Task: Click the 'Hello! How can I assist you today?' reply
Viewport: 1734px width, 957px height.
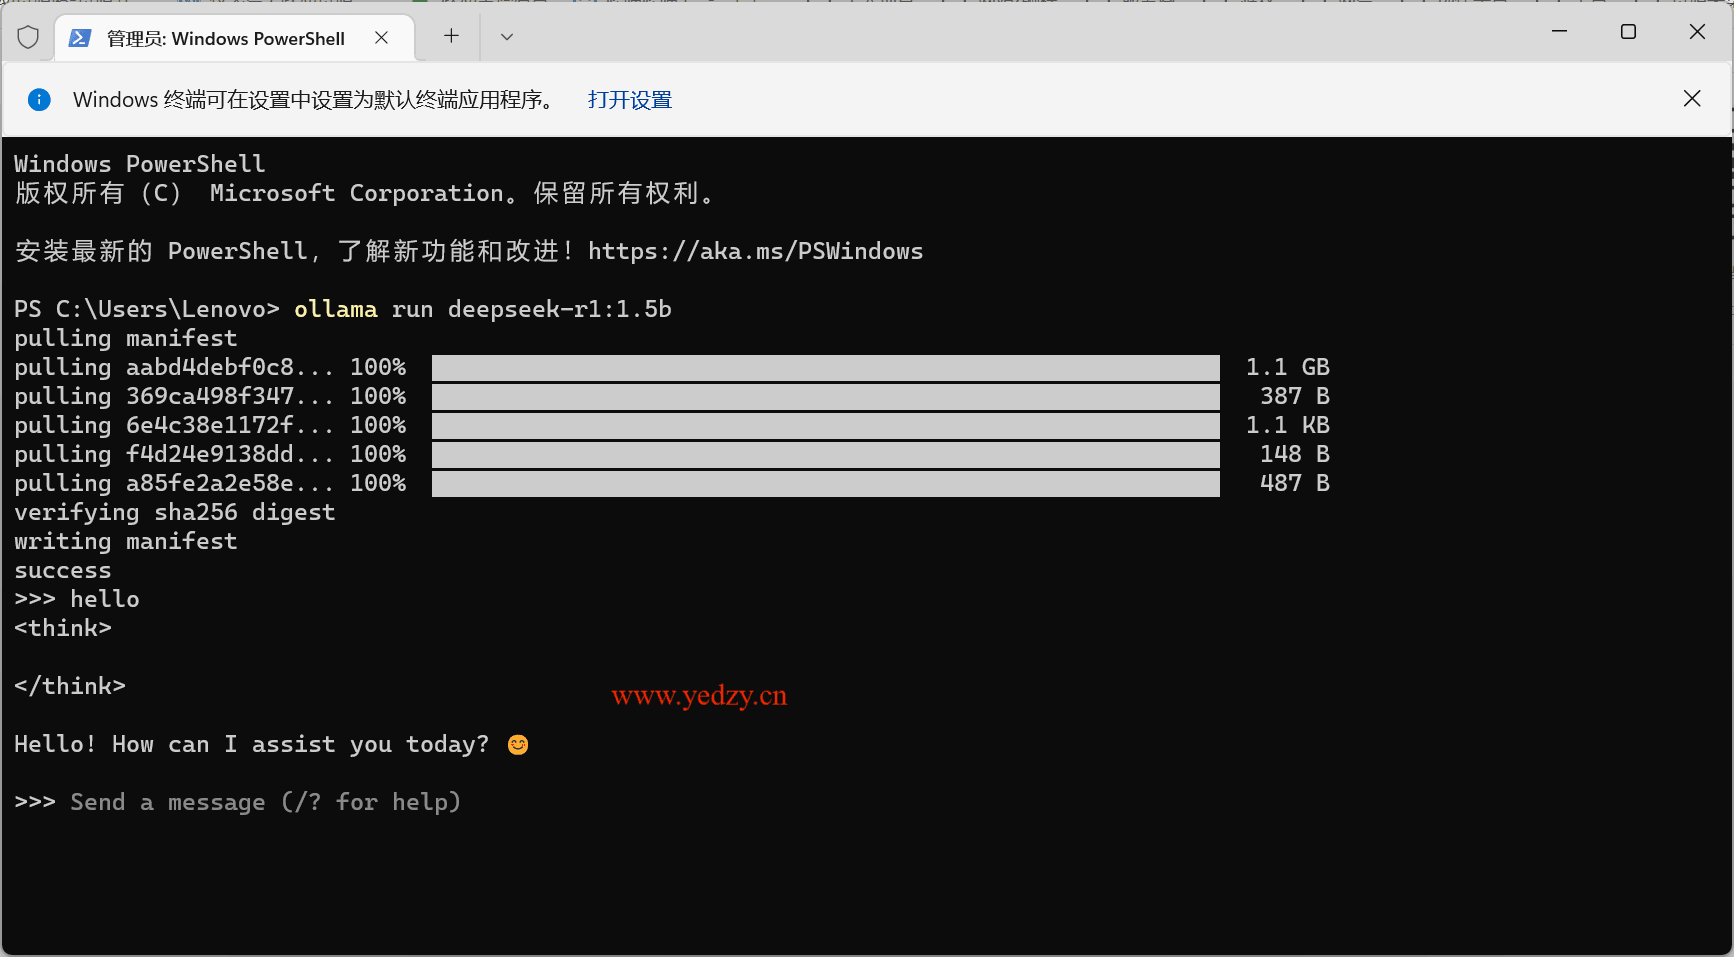Action: (x=252, y=745)
